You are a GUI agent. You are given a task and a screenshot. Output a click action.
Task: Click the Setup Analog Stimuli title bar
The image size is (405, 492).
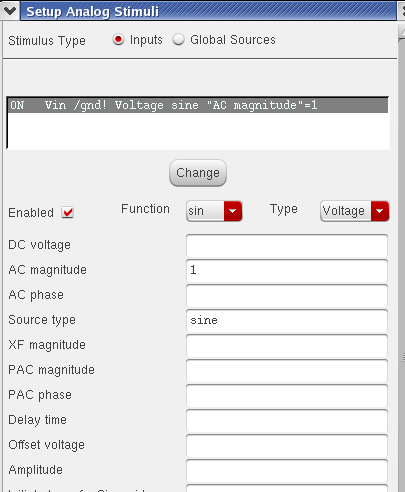(208, 11)
